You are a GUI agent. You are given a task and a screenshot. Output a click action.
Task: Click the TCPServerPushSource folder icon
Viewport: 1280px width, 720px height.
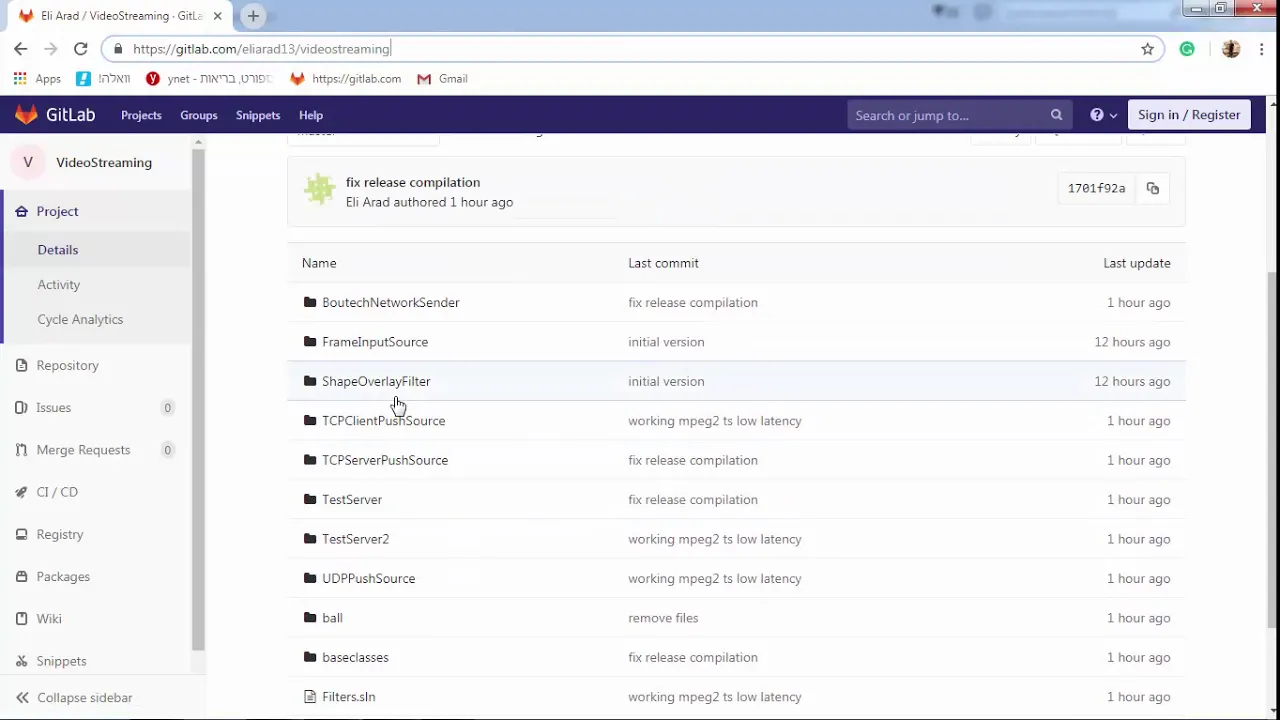310,460
